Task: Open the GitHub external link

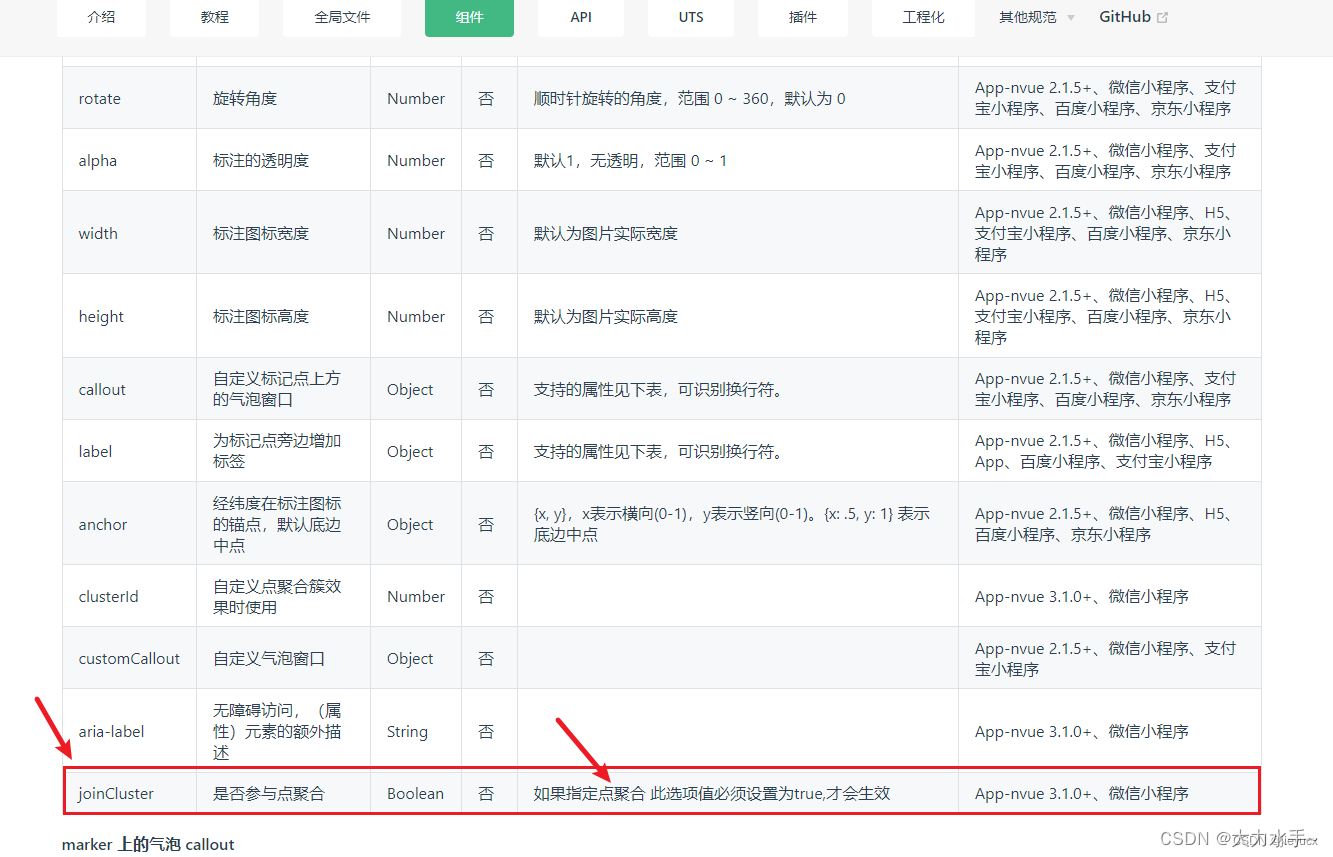Action: click(x=1133, y=17)
